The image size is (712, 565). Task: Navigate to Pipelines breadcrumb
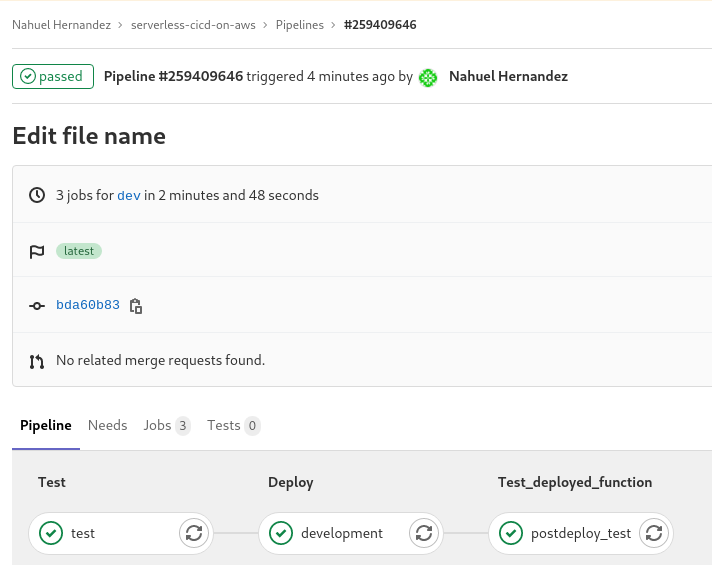(x=300, y=24)
